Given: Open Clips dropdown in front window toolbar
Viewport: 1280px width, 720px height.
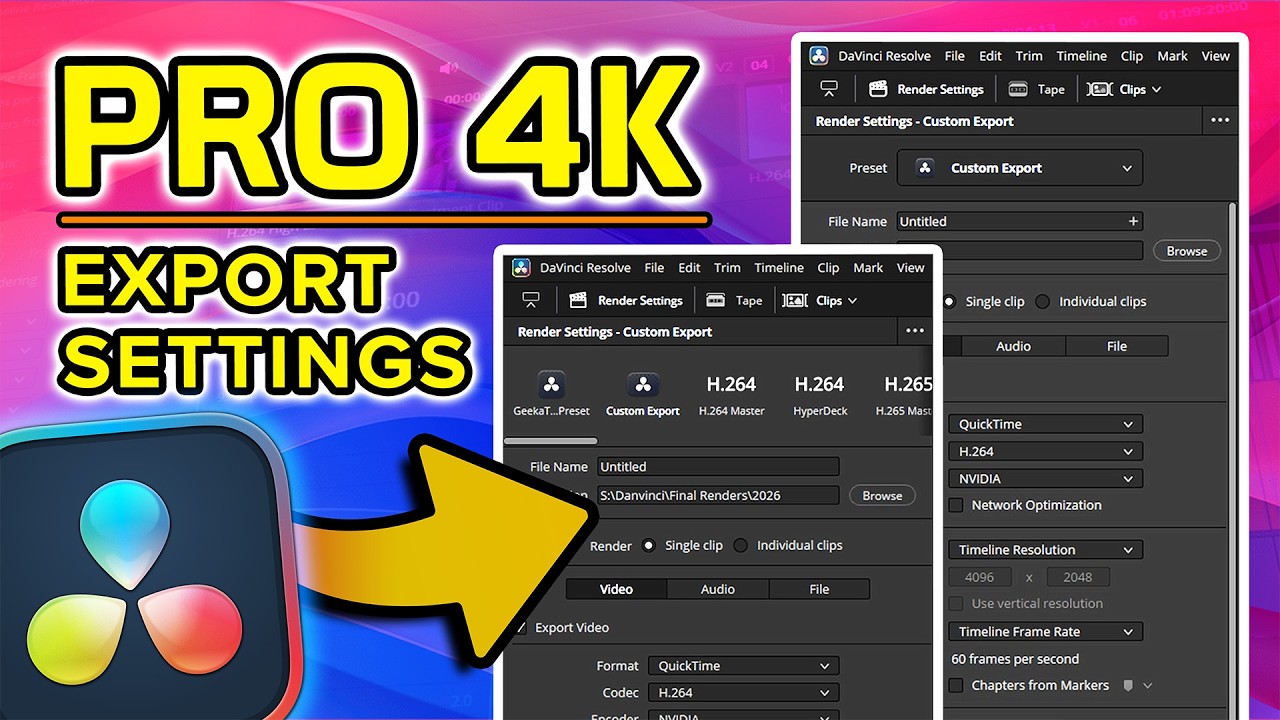Looking at the screenshot, I should tap(820, 300).
